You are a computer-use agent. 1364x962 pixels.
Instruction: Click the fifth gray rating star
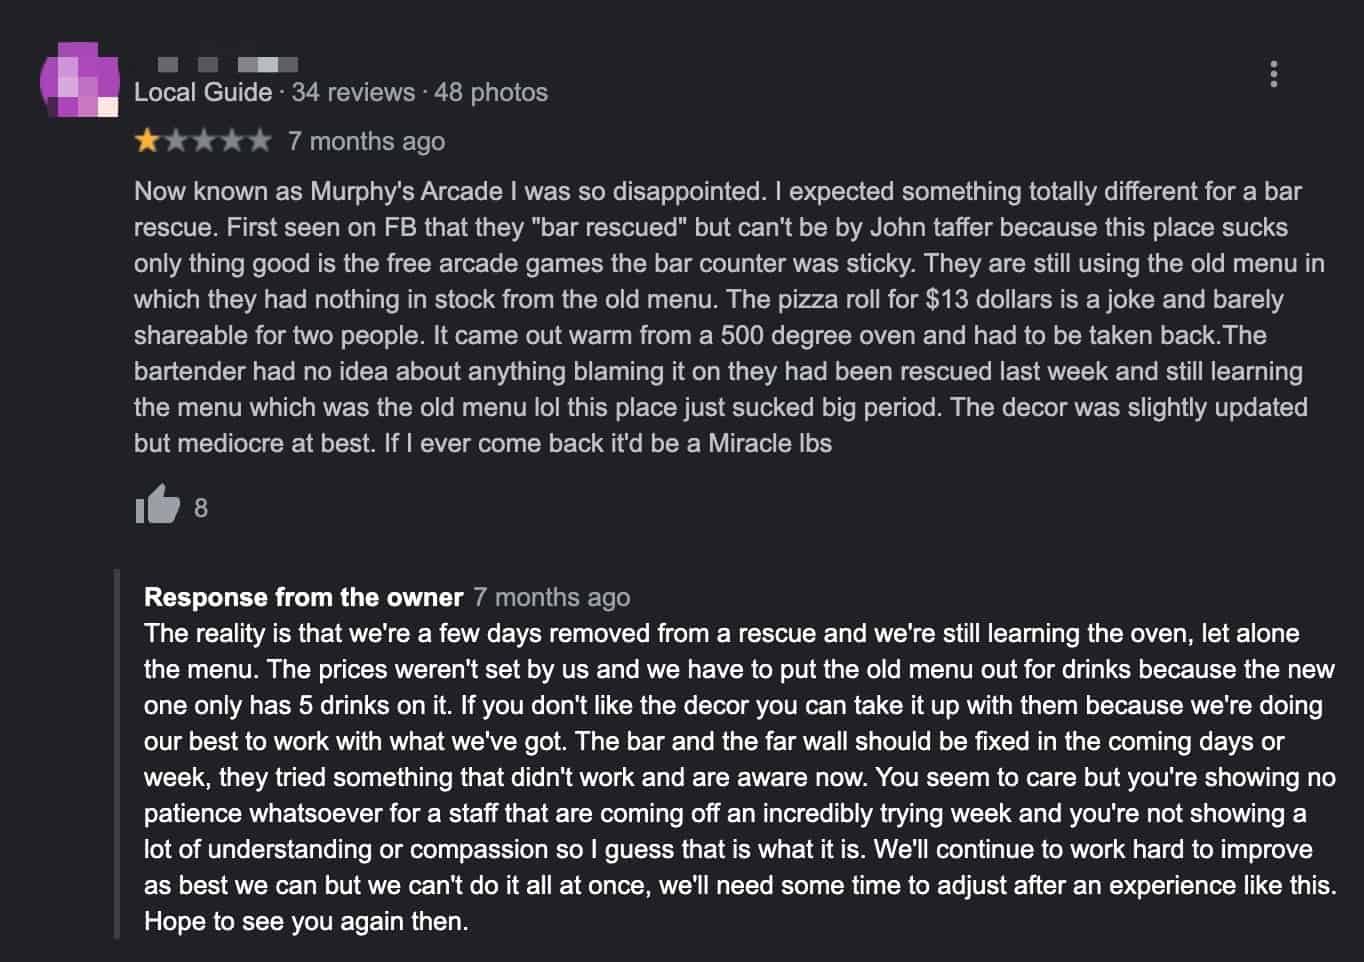click(259, 140)
